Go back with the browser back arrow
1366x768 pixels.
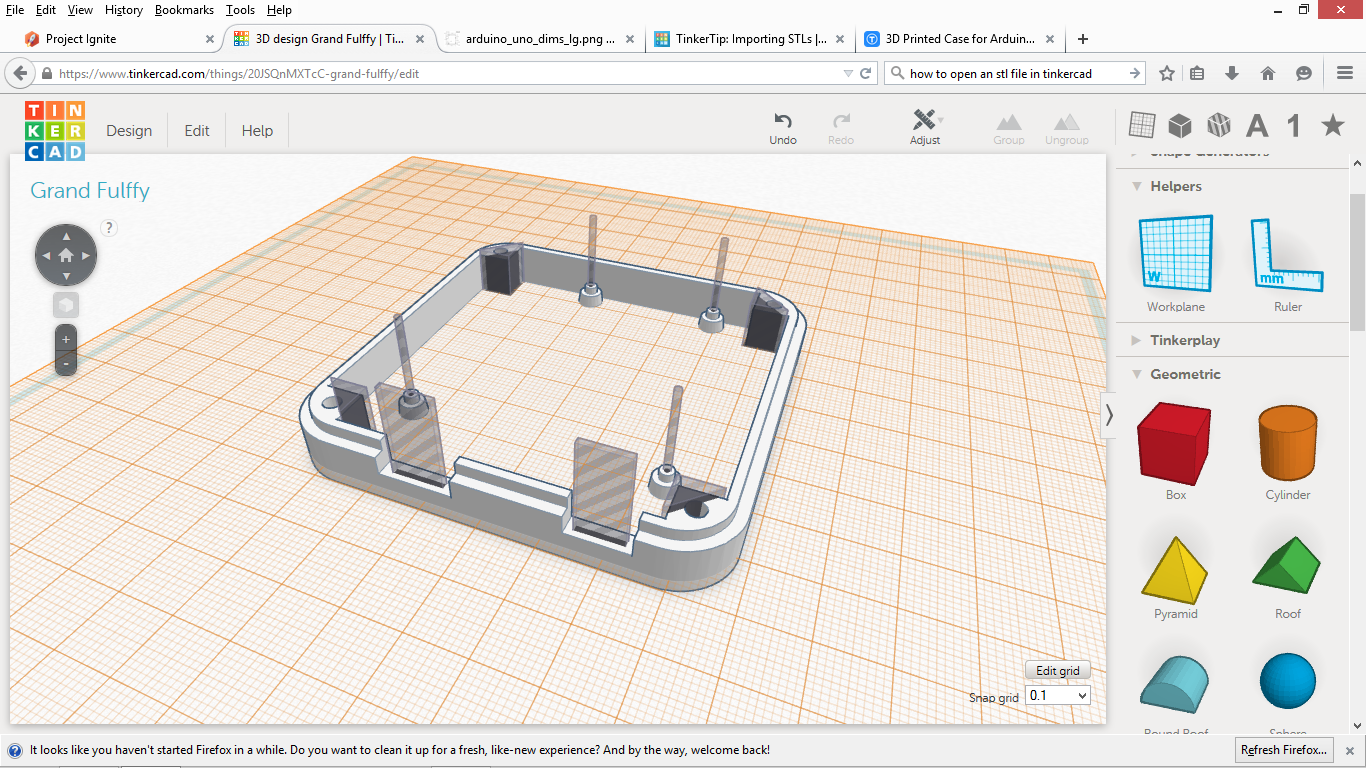pyautogui.click(x=19, y=73)
